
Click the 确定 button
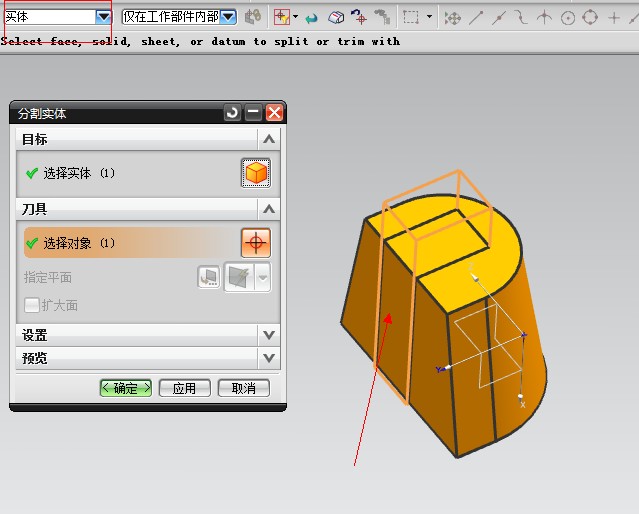tap(126, 388)
